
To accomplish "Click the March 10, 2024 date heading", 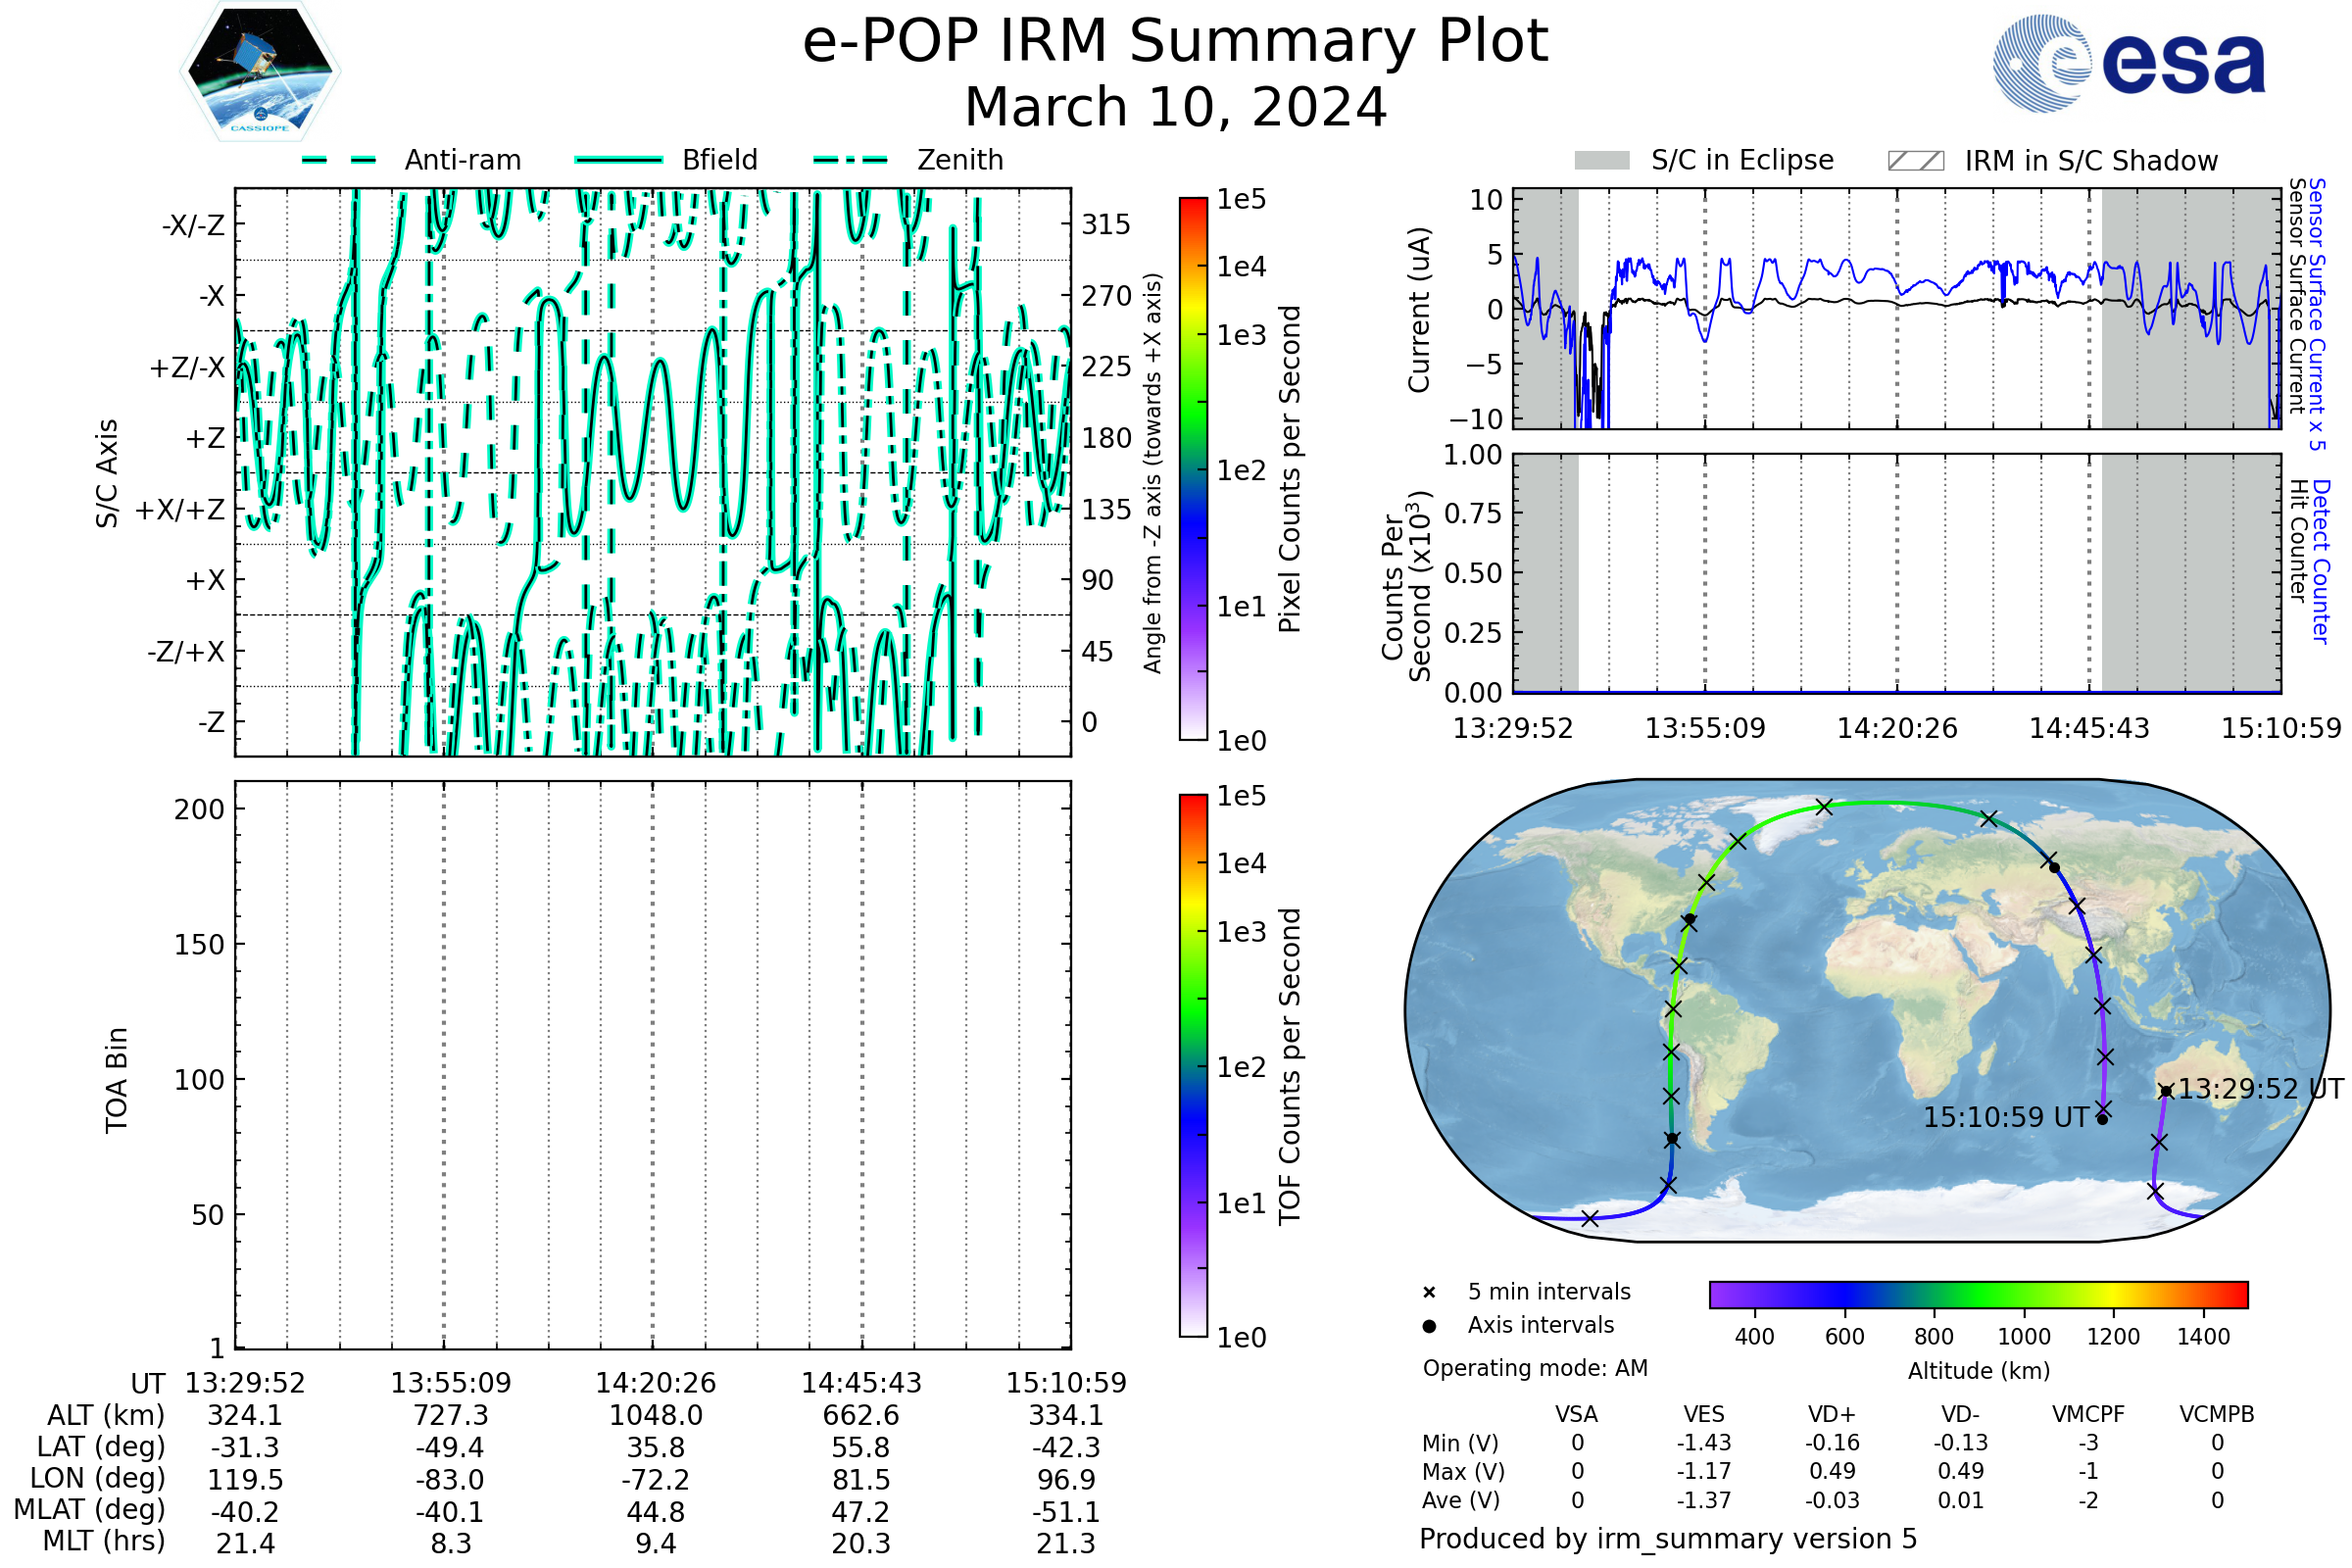I will (x=1175, y=107).
